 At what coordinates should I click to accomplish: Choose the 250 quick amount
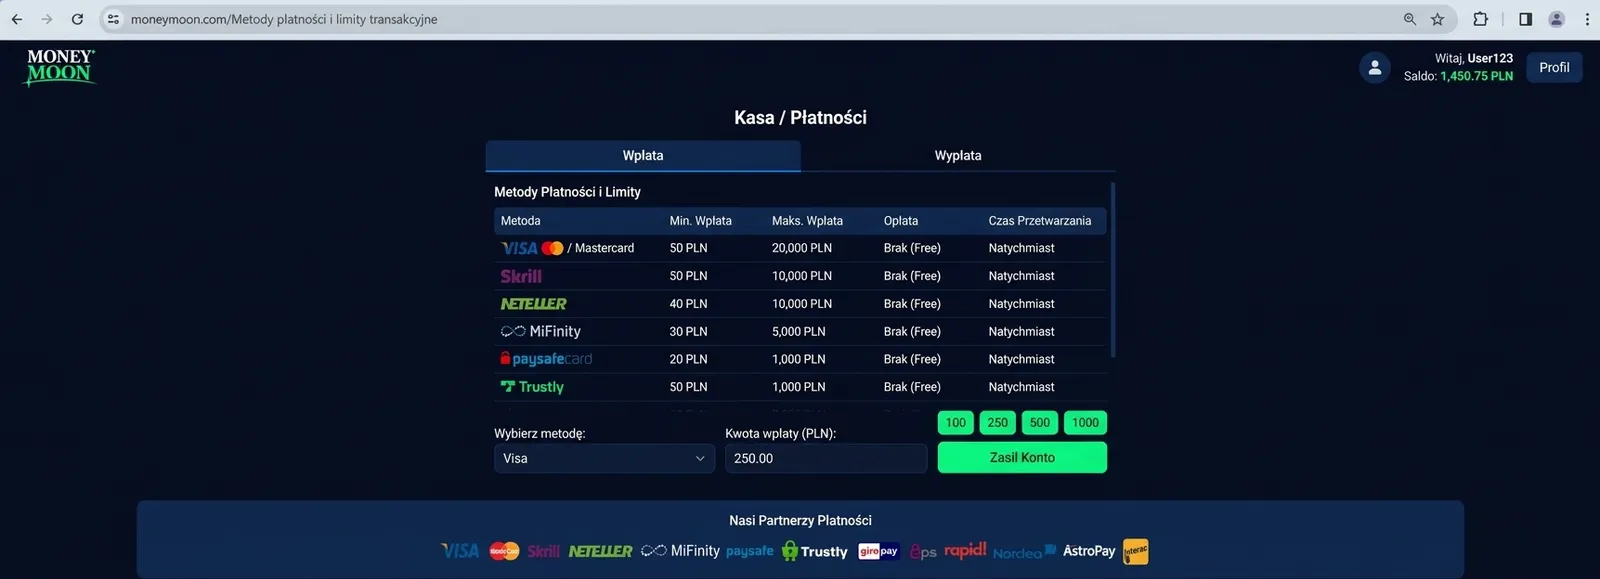coord(998,423)
